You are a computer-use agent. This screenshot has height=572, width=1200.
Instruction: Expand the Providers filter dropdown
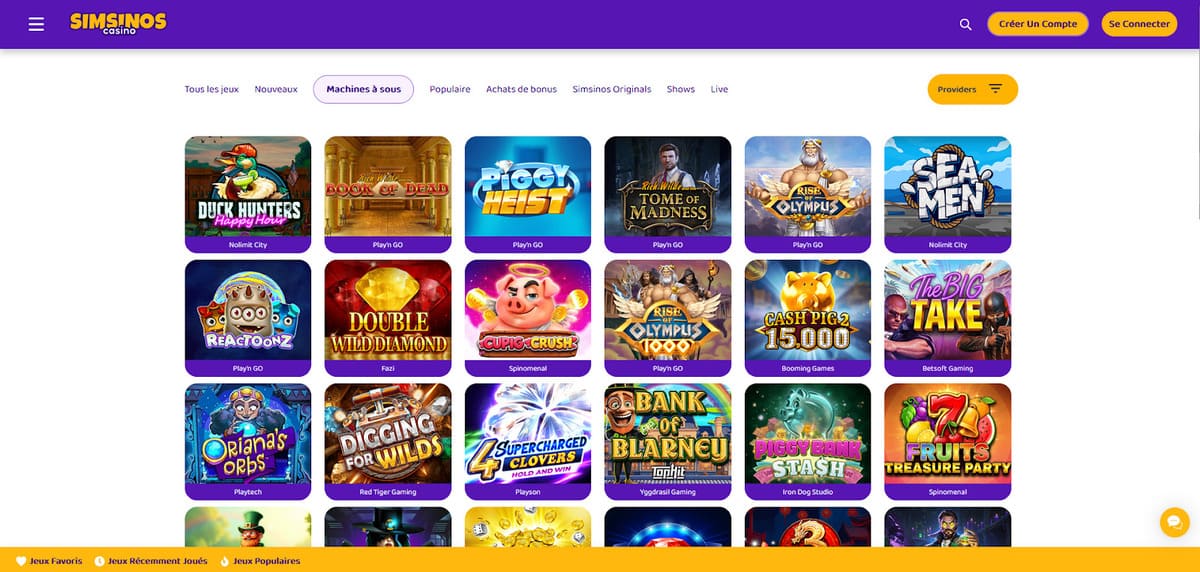point(972,89)
